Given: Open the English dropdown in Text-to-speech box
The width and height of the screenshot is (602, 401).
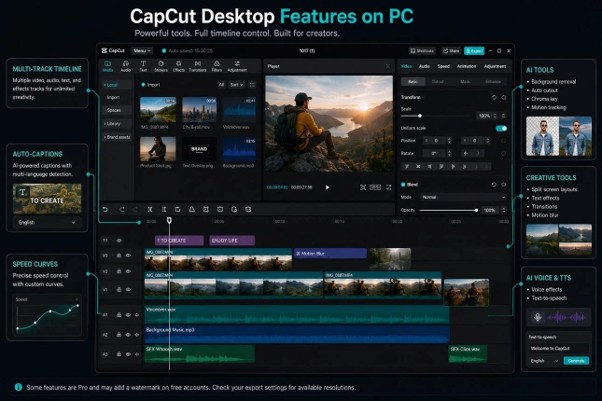Looking at the screenshot, I should [x=544, y=361].
